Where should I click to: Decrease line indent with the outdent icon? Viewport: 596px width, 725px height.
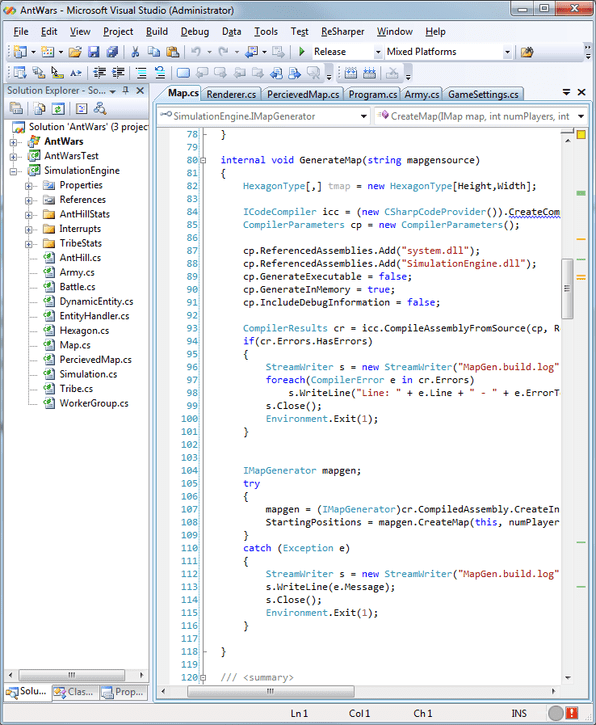[x=99, y=73]
